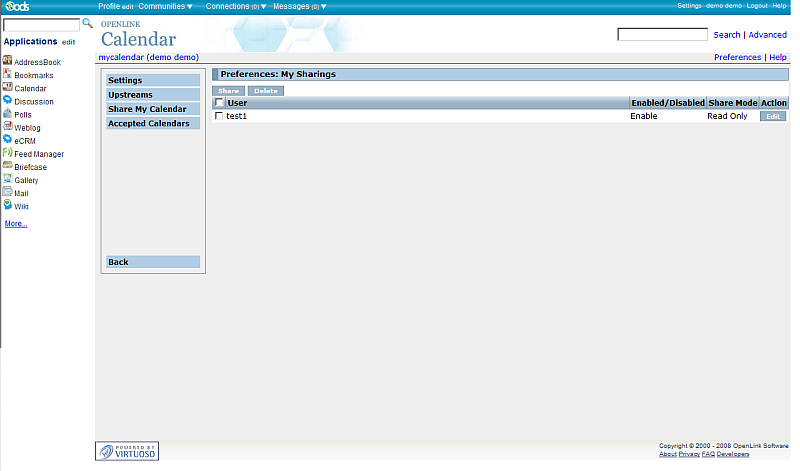Click the Feed Manager icon
The width and height of the screenshot is (800, 471).
[8, 154]
